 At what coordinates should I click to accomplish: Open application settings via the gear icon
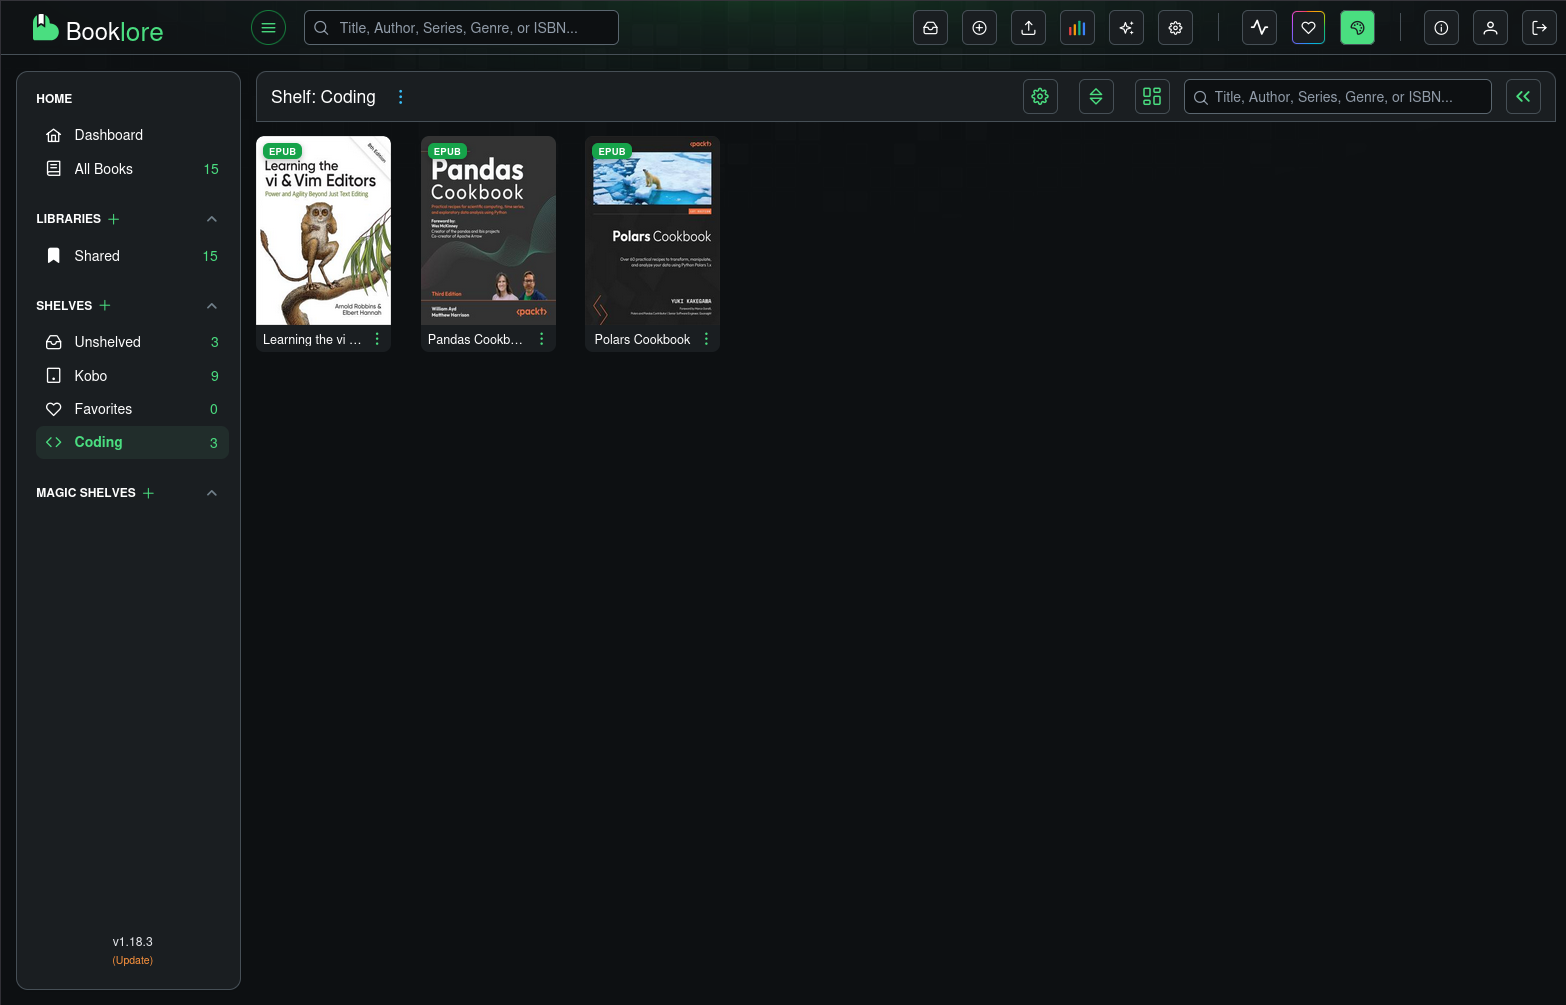tap(1175, 27)
